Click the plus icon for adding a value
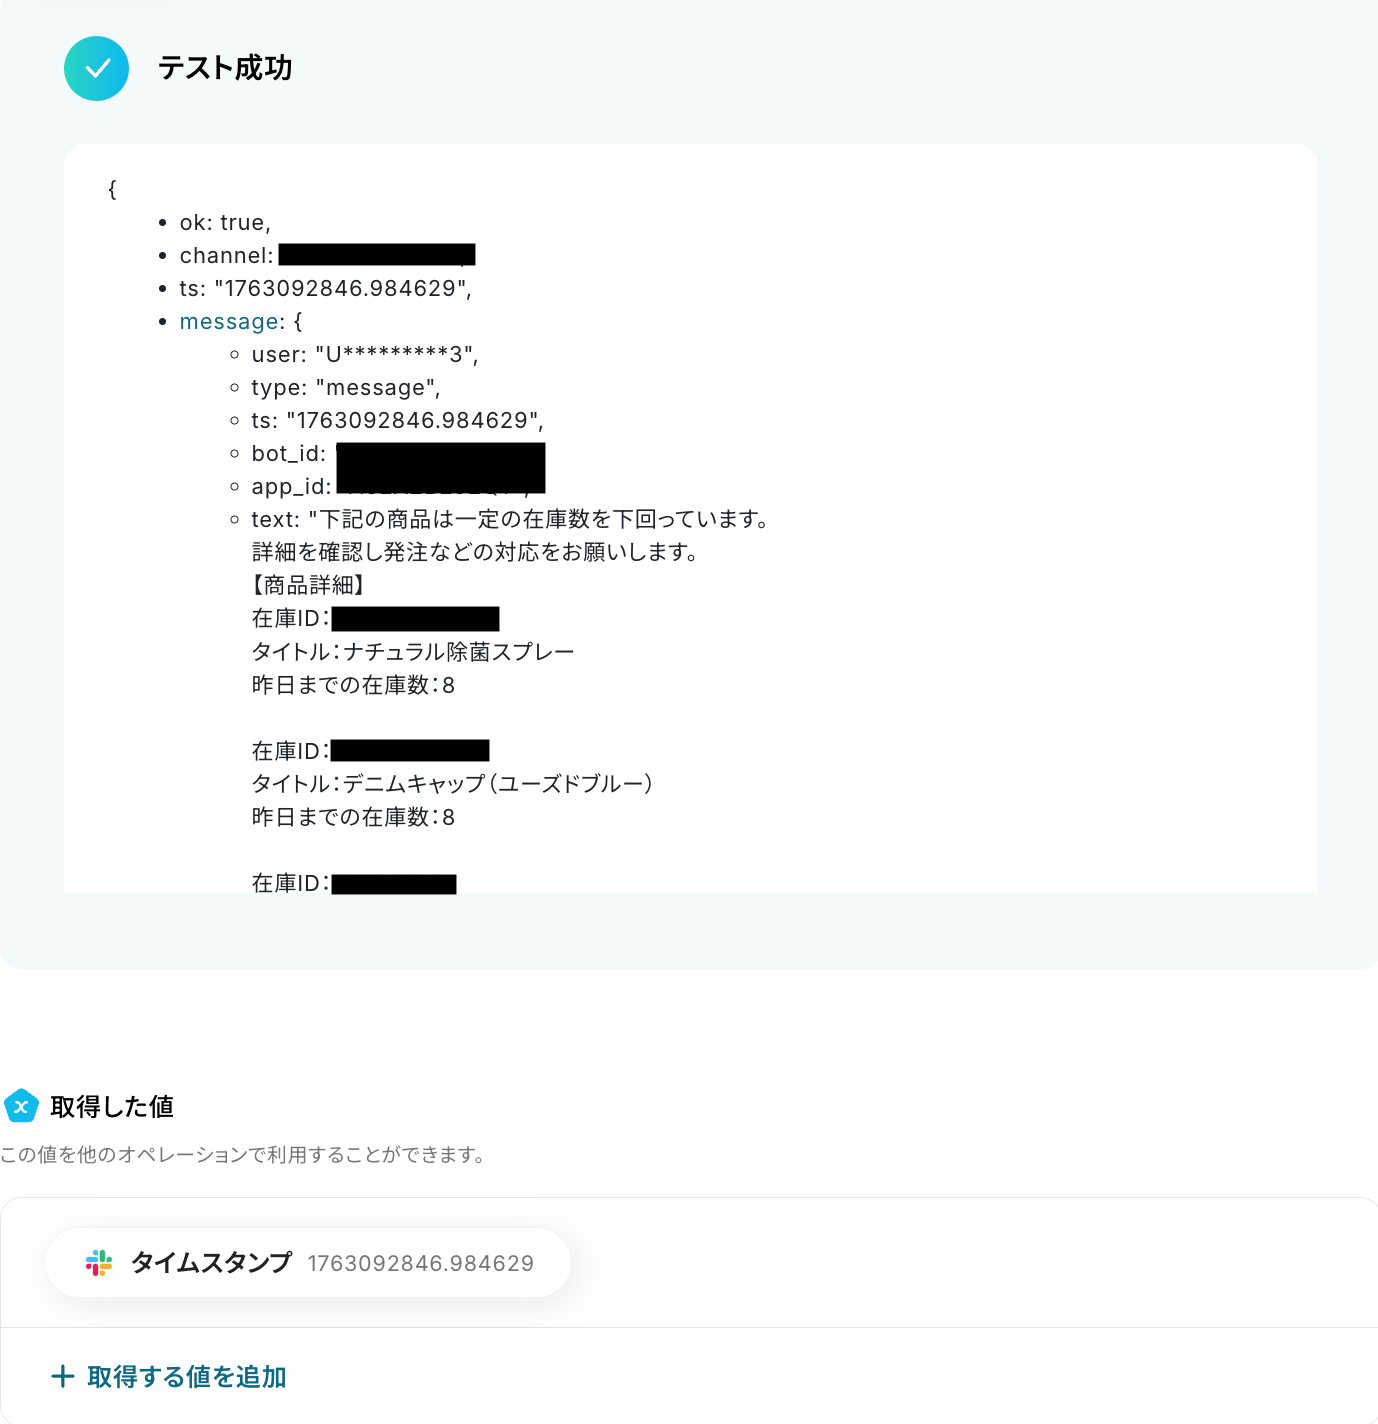The width and height of the screenshot is (1378, 1424). pyautogui.click(x=63, y=1377)
